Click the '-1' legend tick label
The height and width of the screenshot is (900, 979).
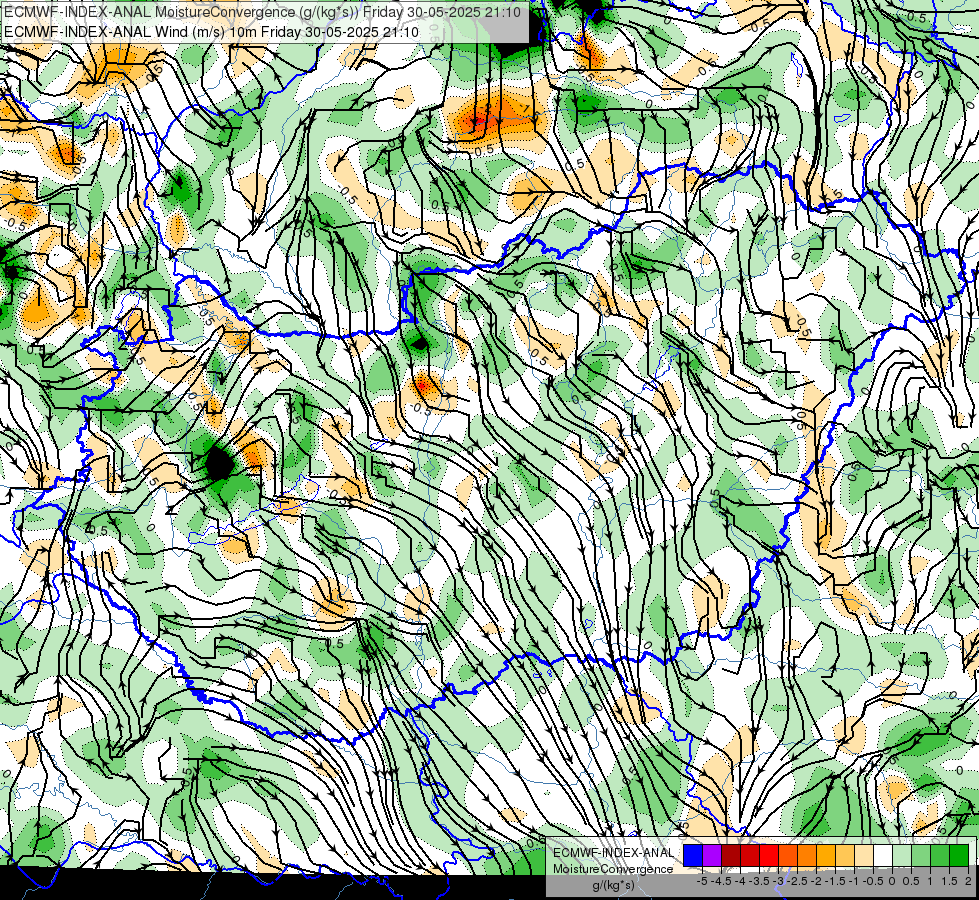854,881
